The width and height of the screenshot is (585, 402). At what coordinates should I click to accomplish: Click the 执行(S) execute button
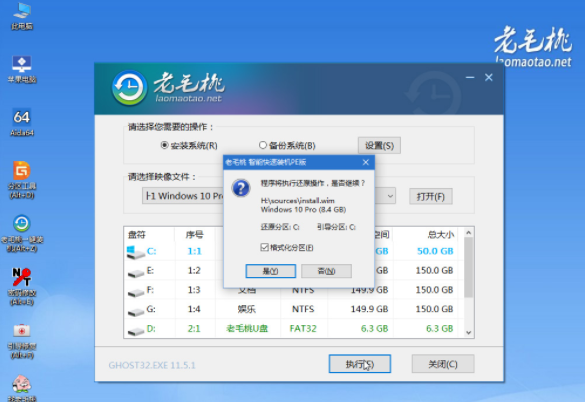(x=360, y=364)
